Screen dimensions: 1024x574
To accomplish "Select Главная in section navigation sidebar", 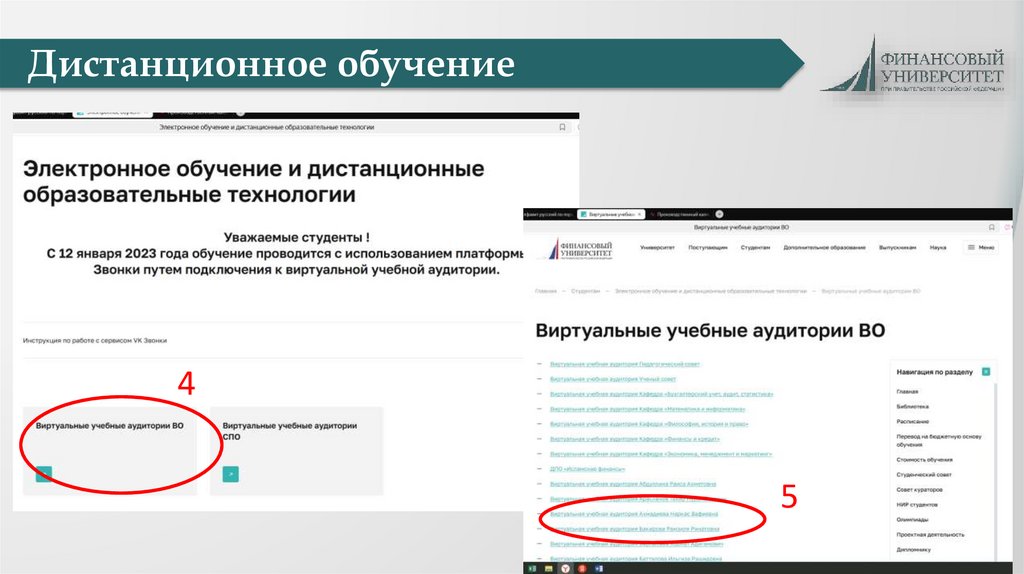I will pos(907,392).
